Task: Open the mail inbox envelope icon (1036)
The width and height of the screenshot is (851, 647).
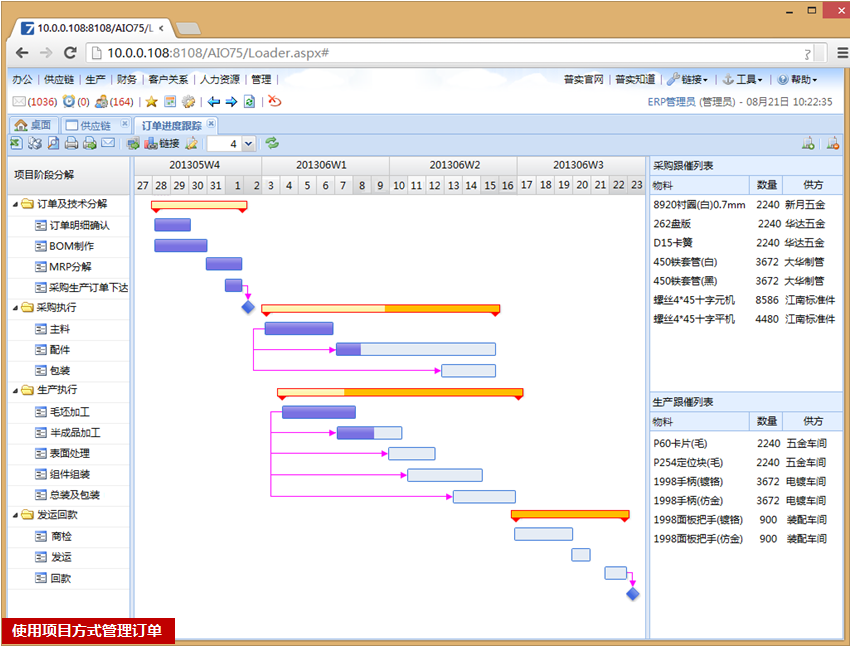Action: (x=19, y=102)
